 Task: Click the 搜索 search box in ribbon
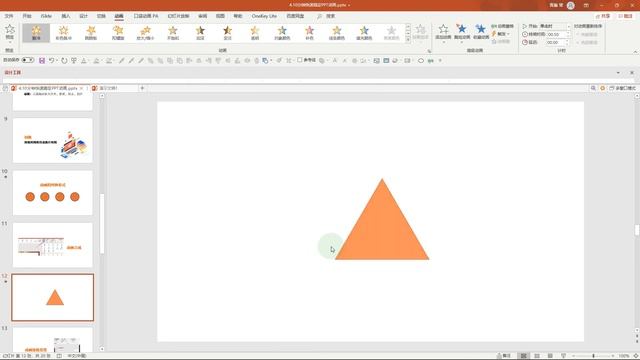point(327,16)
